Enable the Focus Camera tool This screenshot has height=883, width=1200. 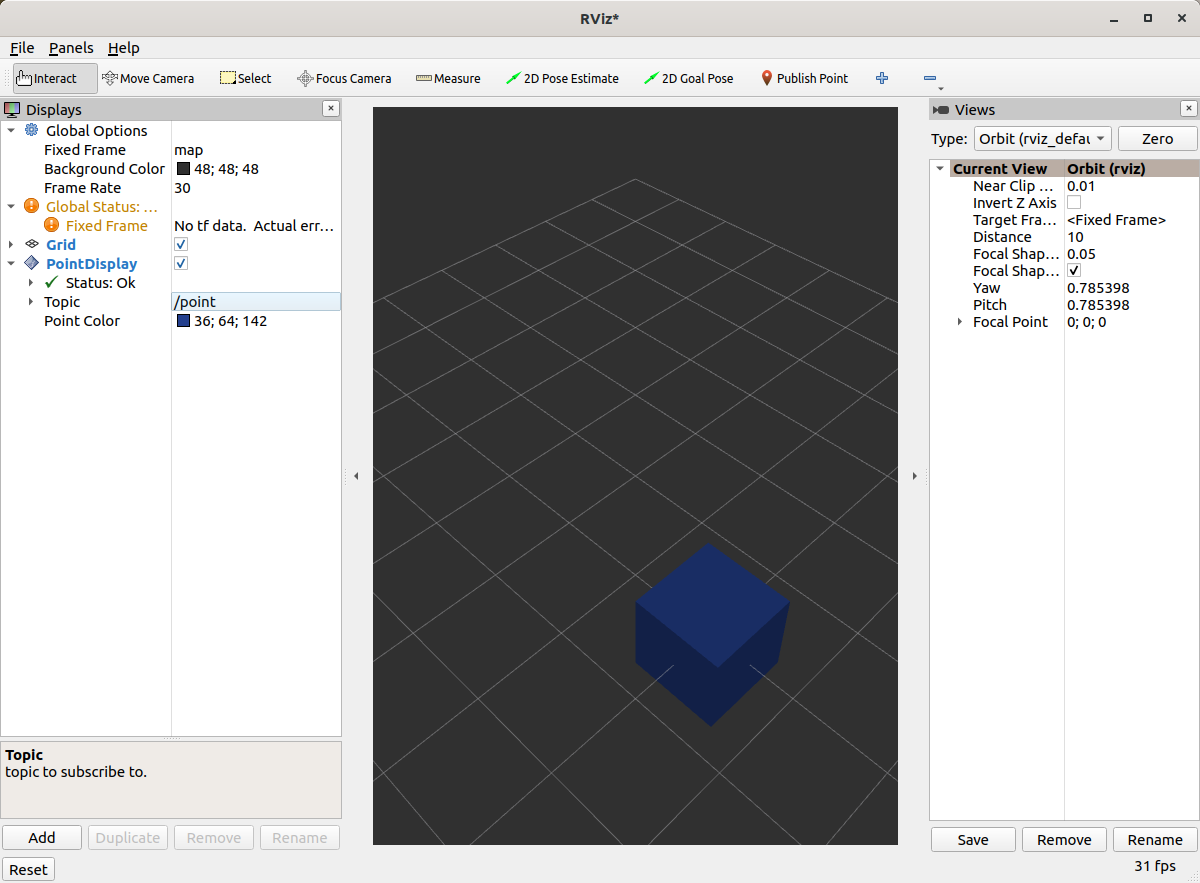(344, 78)
